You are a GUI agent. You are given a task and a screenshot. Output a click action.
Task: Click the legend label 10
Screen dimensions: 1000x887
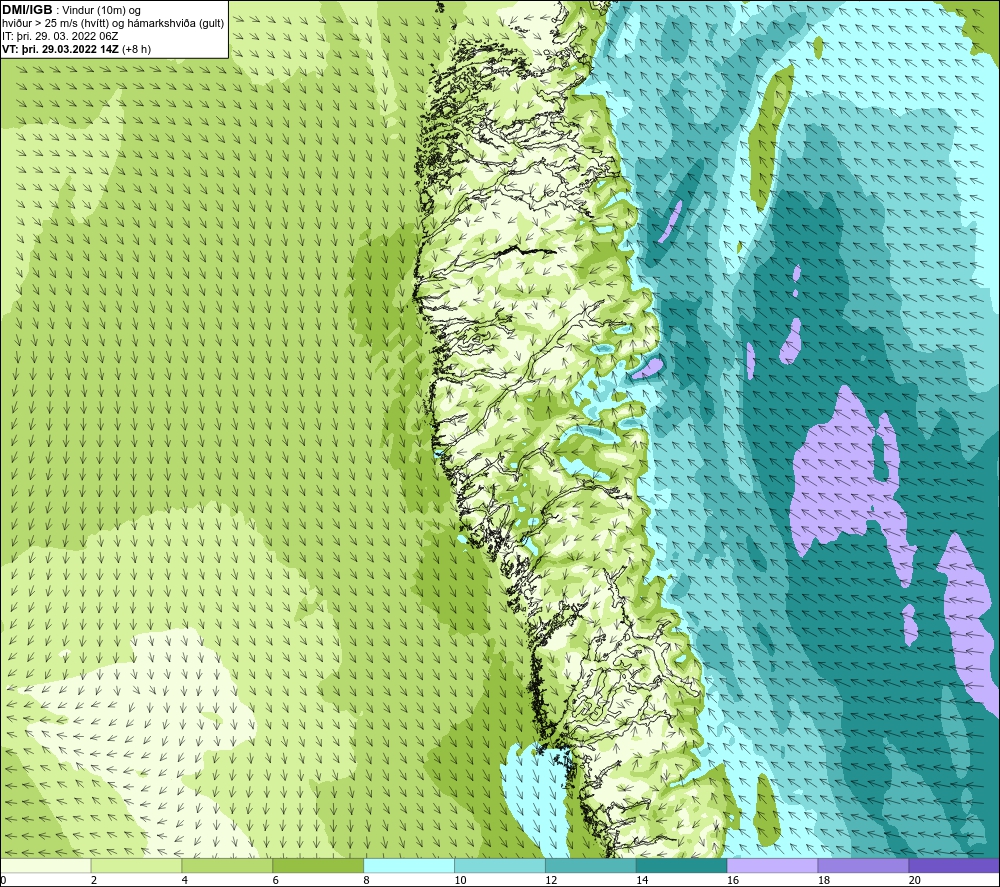(460, 880)
